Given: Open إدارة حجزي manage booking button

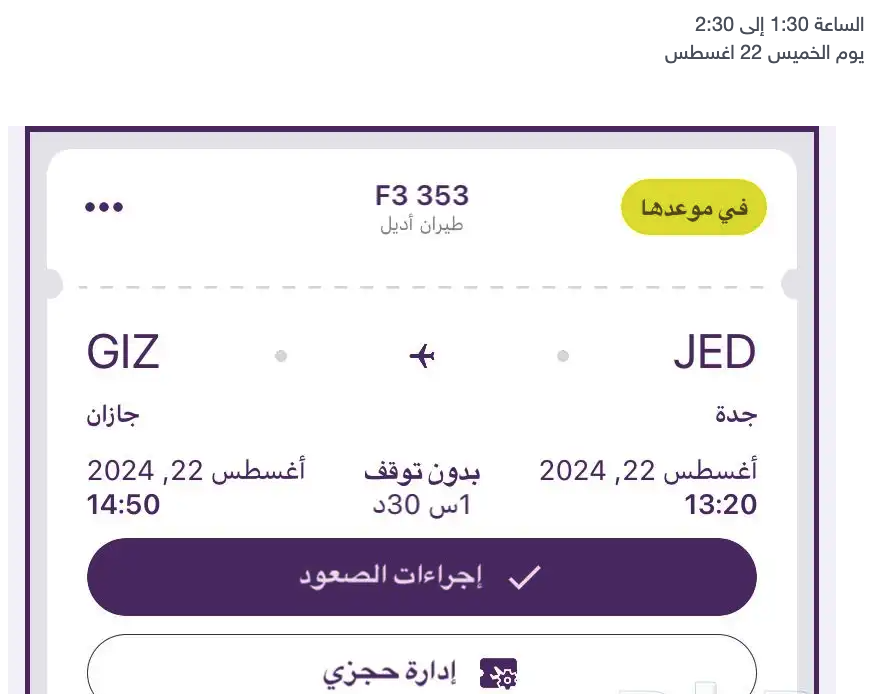Looking at the screenshot, I should coord(421,672).
